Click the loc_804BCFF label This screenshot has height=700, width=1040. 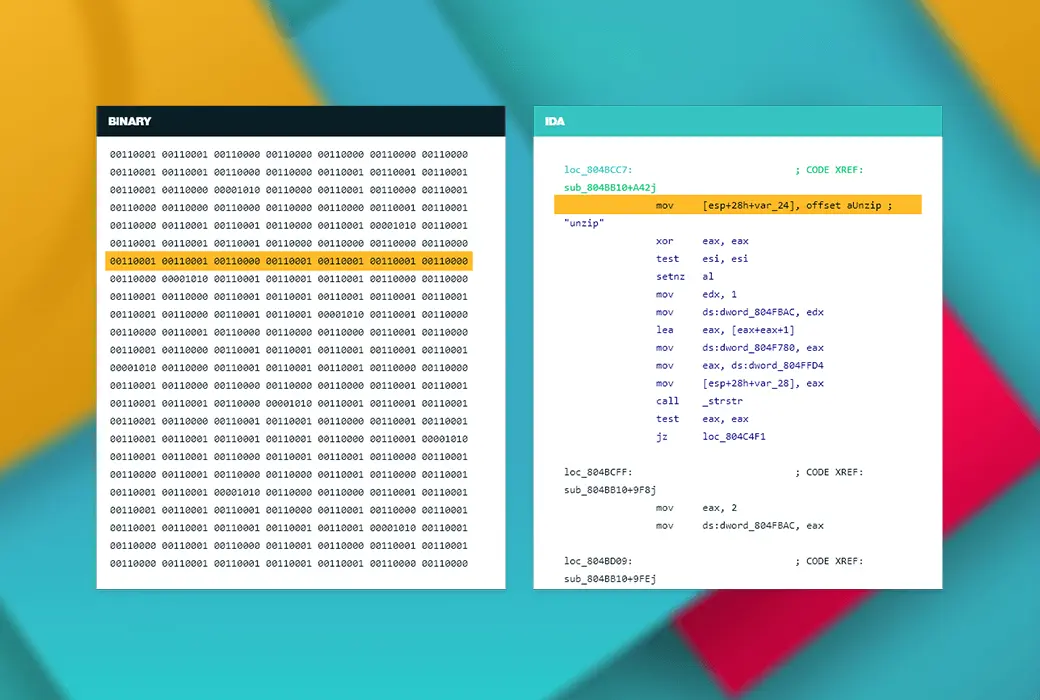(598, 472)
